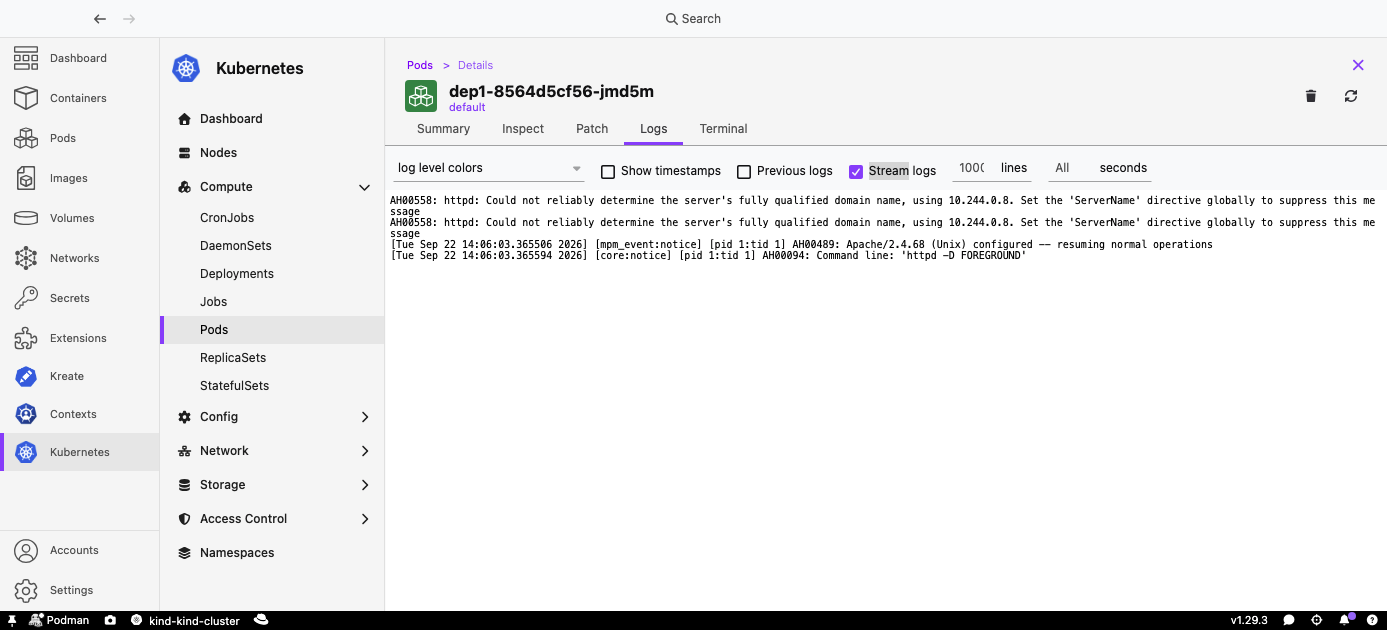
Task: Switch to the Terminal tab
Action: click(x=723, y=129)
